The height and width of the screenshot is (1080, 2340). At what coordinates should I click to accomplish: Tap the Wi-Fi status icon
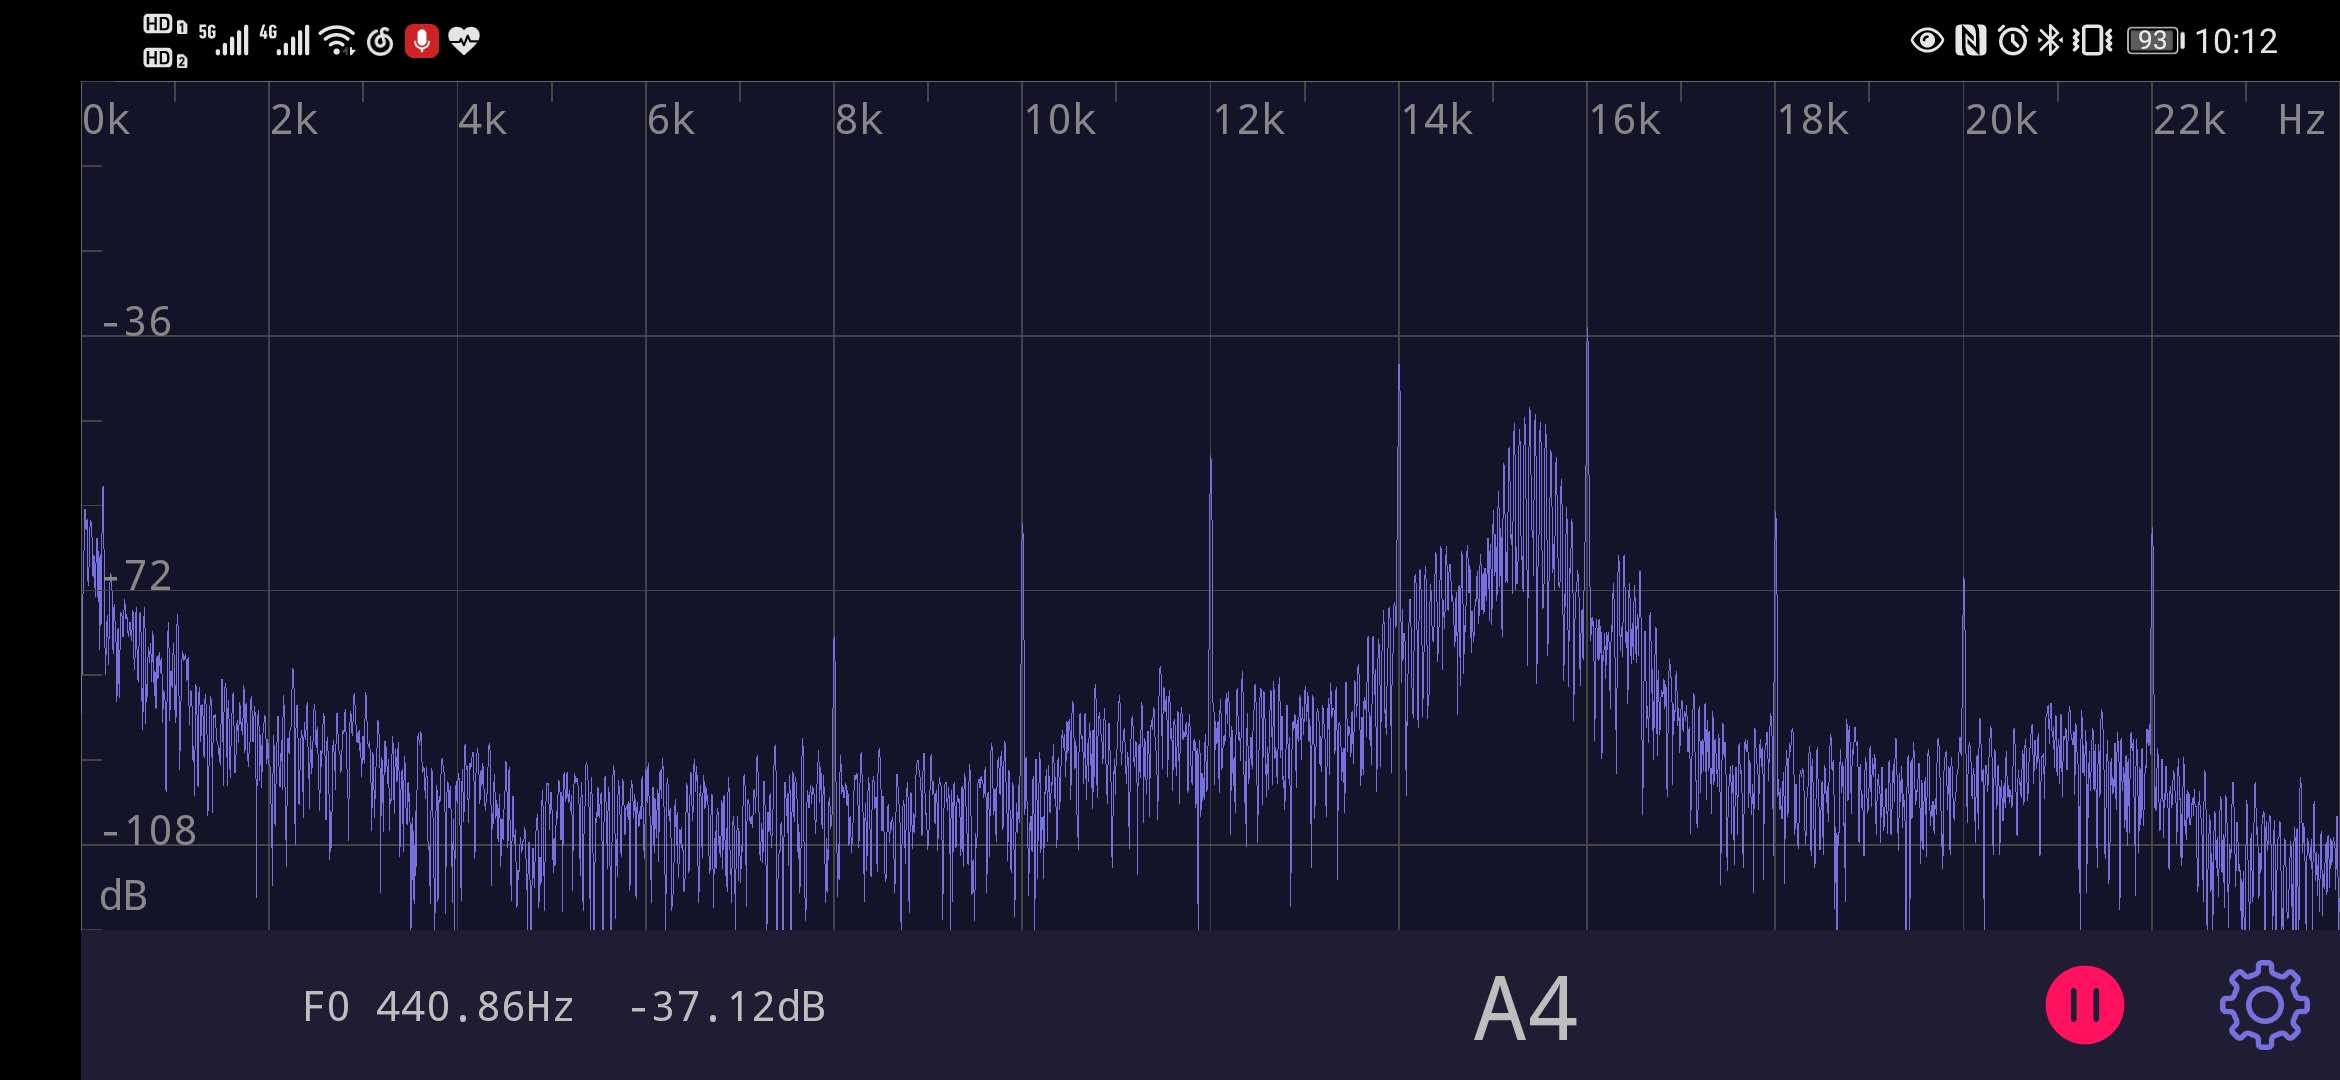tap(338, 41)
